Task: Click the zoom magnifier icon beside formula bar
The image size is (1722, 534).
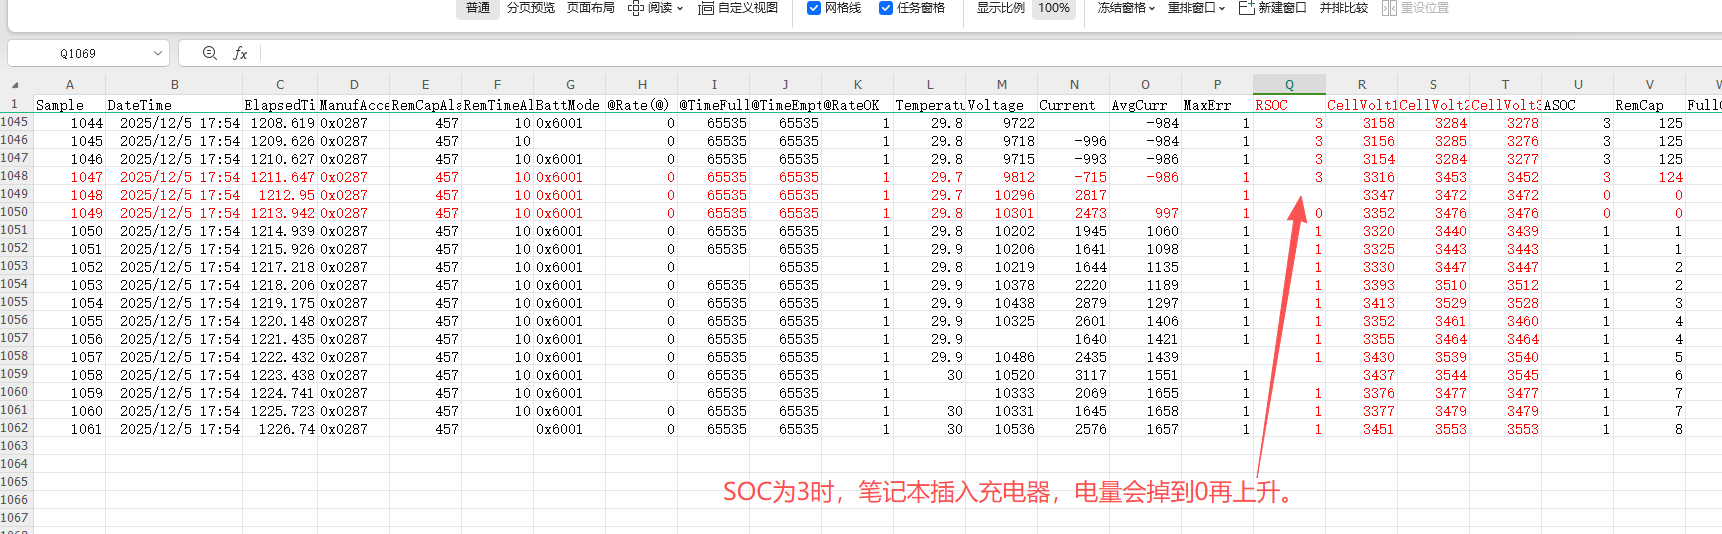Action: 210,53
